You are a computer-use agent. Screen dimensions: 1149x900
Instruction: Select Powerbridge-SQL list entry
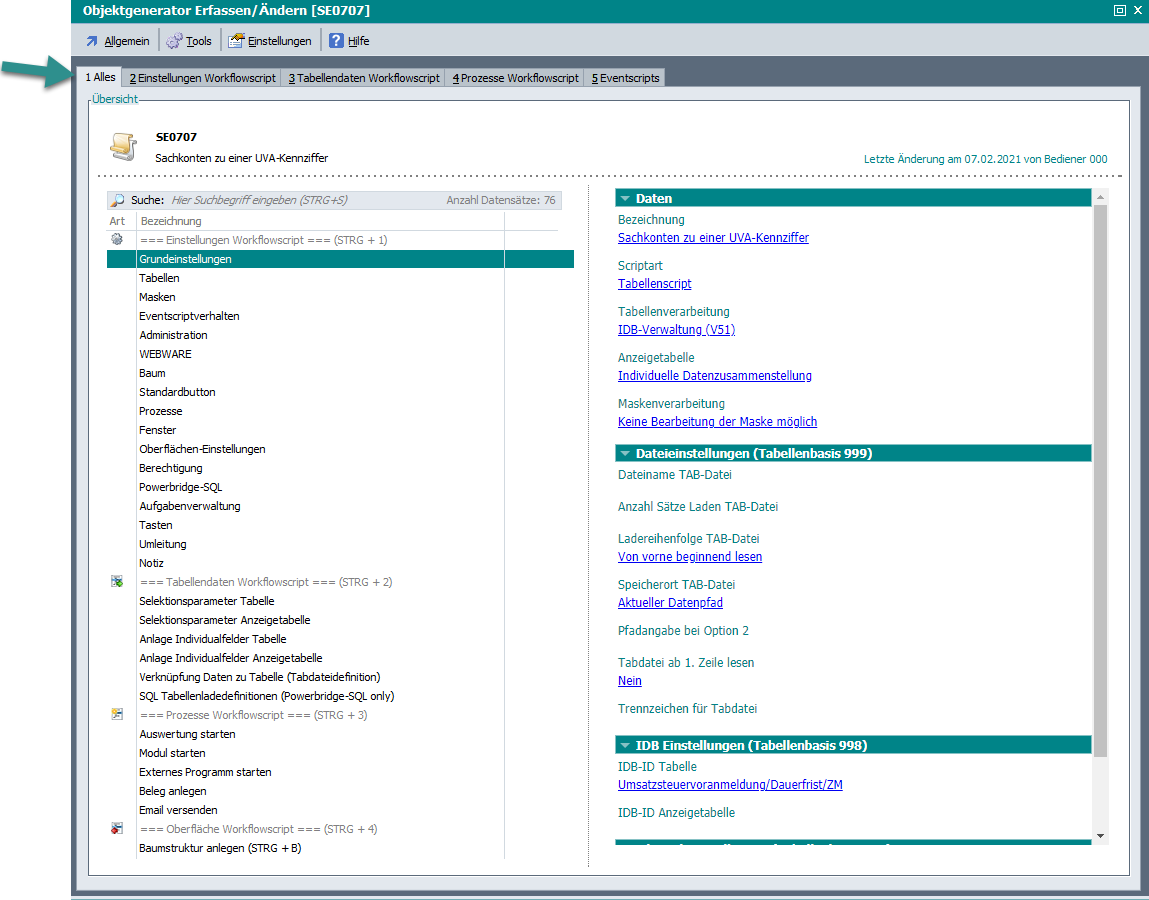[180, 487]
